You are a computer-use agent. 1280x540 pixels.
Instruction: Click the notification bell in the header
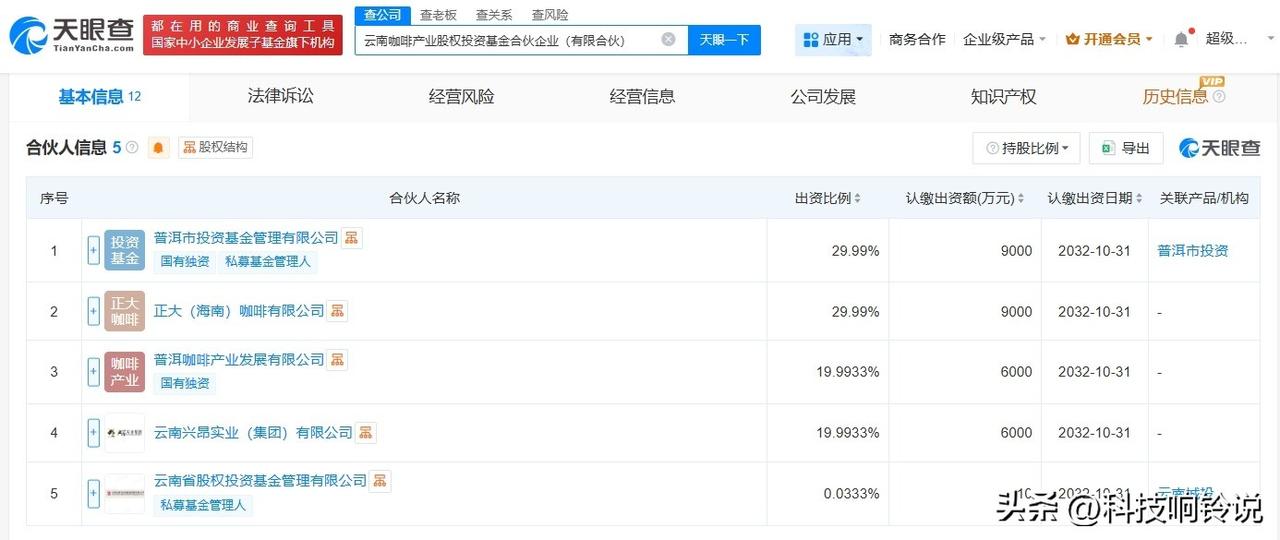(x=1181, y=39)
